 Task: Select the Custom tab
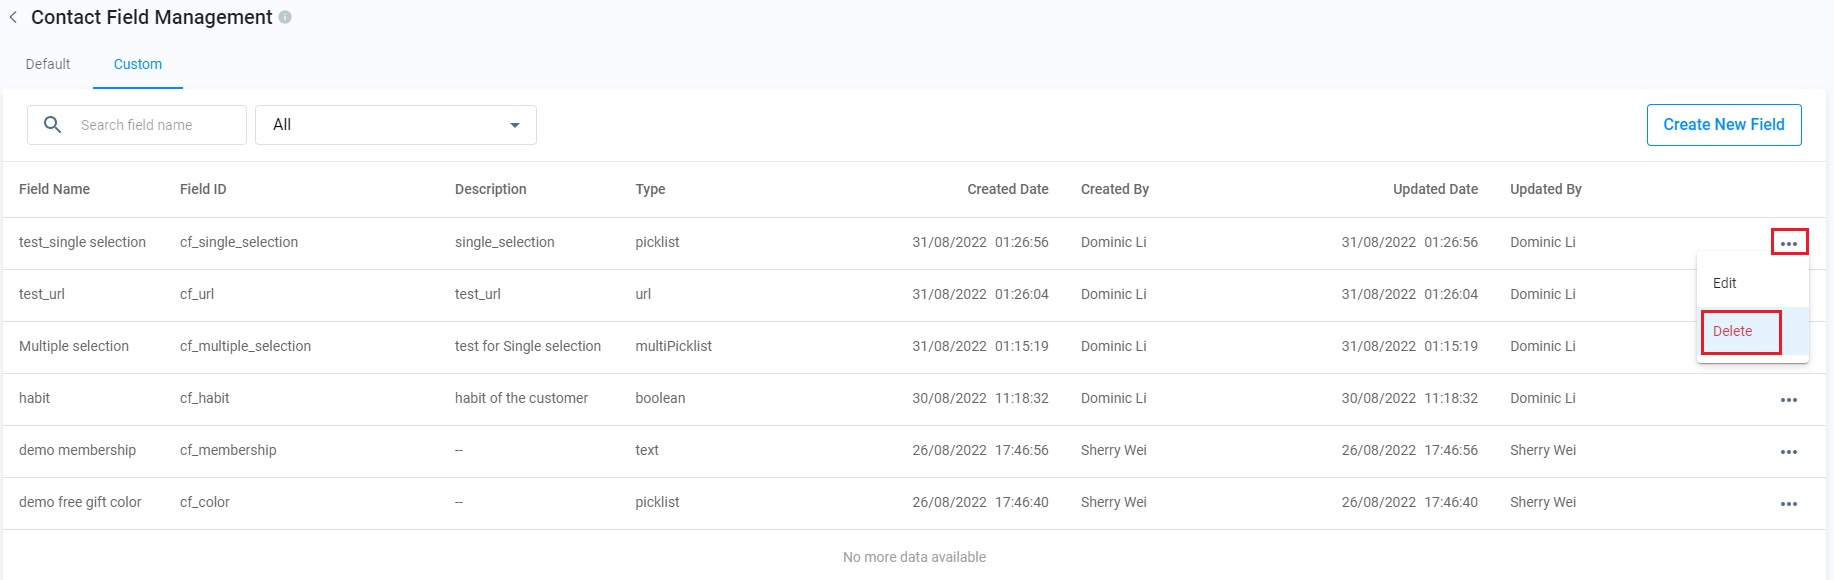138,64
